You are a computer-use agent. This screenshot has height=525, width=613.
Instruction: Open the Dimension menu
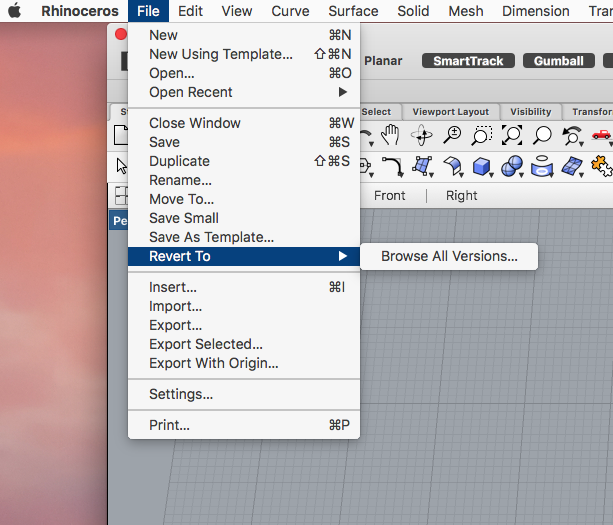point(536,11)
